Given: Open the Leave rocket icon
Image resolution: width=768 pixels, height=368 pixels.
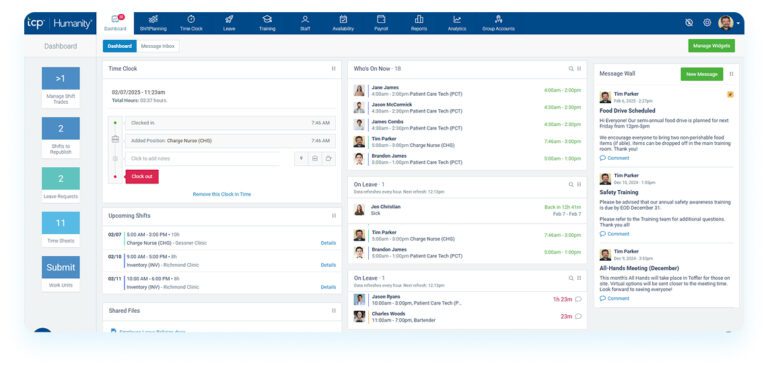Looking at the screenshot, I should 229,19.
